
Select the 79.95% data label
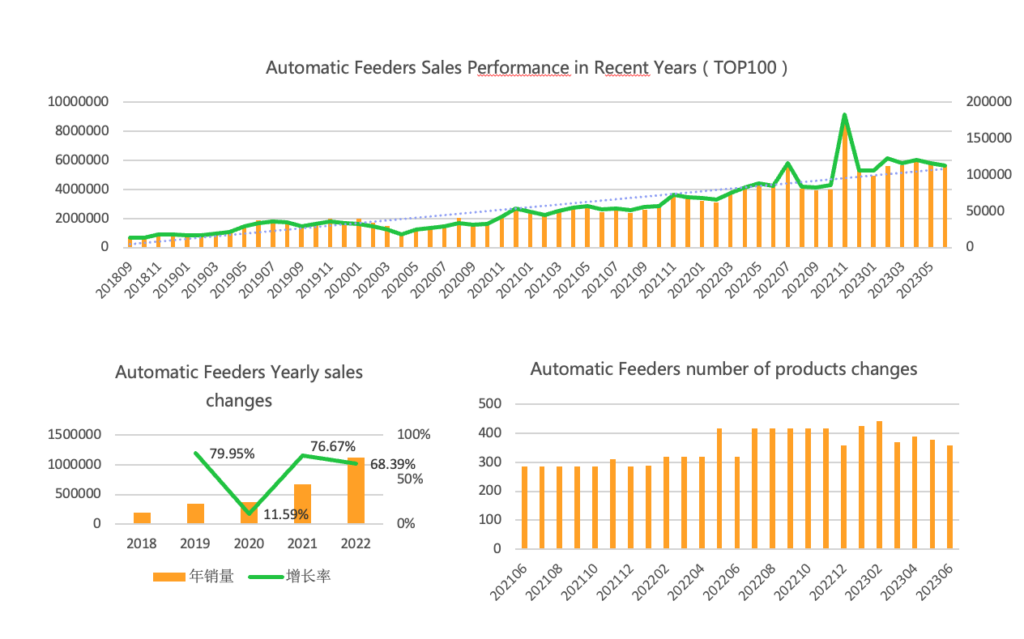tap(232, 453)
